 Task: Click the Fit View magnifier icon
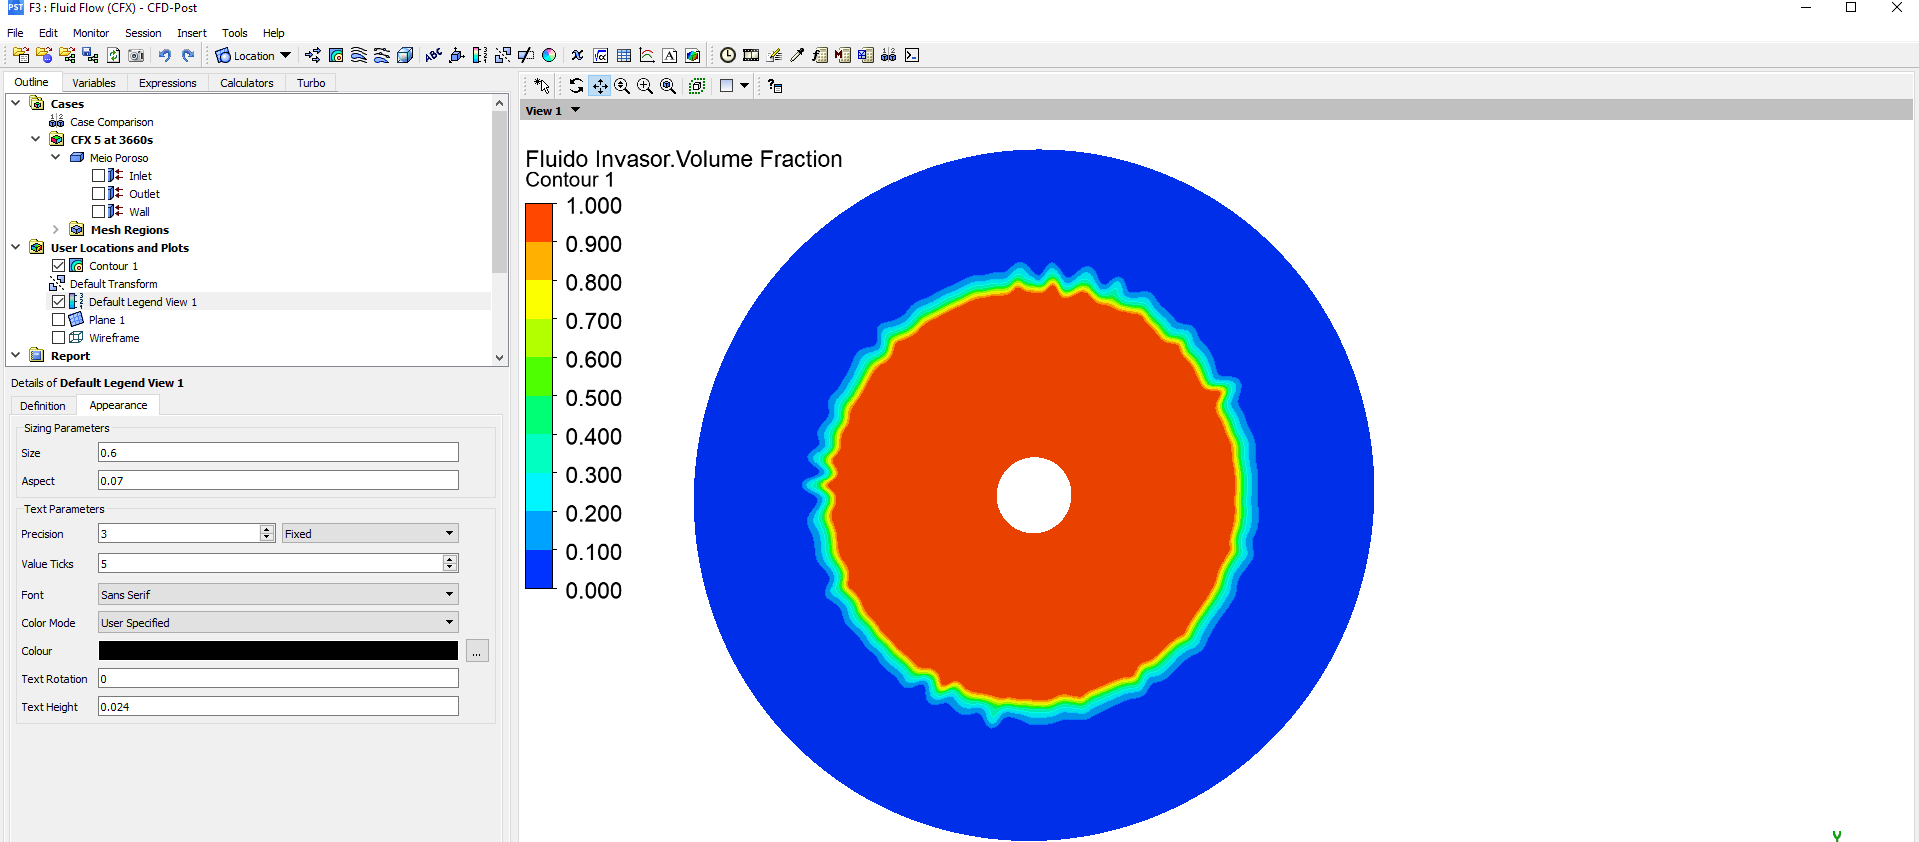pos(668,86)
